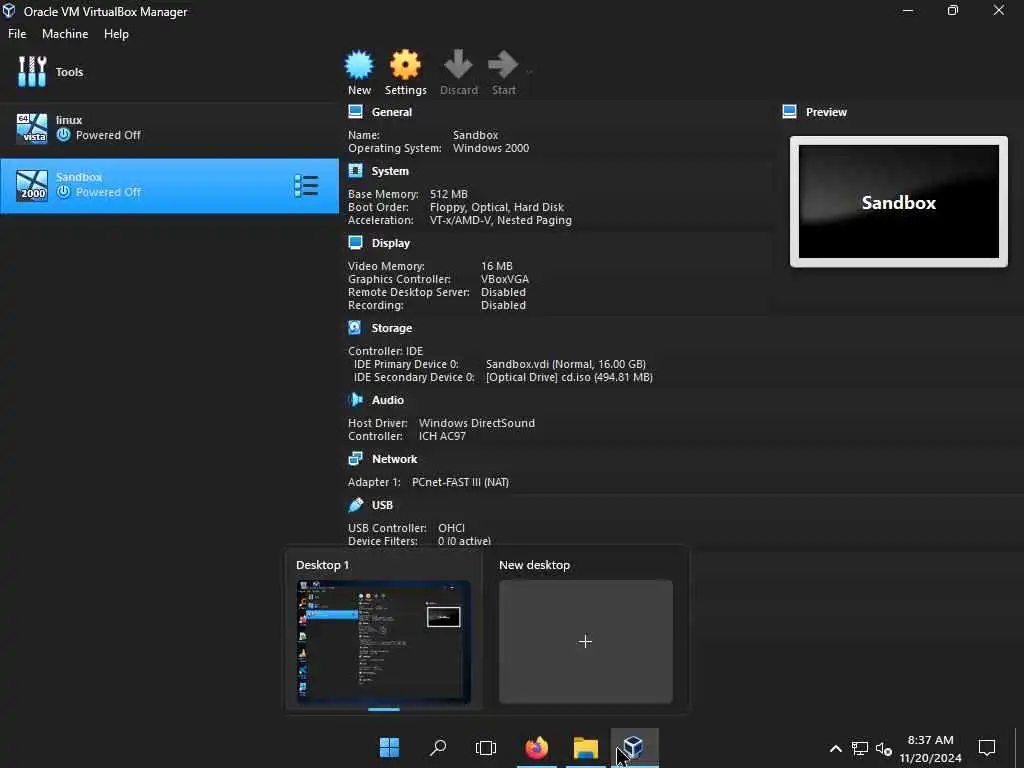The height and width of the screenshot is (768, 1024).
Task: Click the OHCI USB controller value
Action: click(x=451, y=528)
